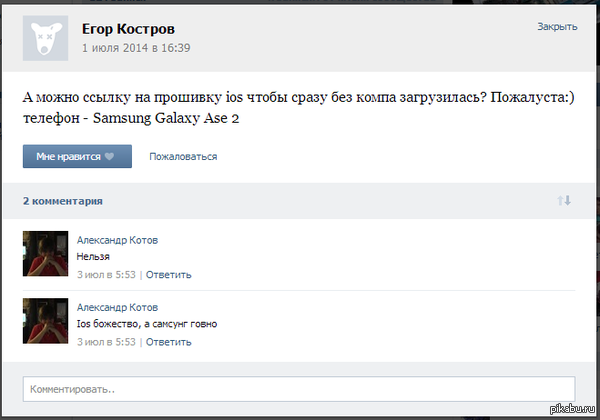Toggle comment sort order arrows icon
Image resolution: width=600 pixels, height=420 pixels.
pyautogui.click(x=564, y=201)
